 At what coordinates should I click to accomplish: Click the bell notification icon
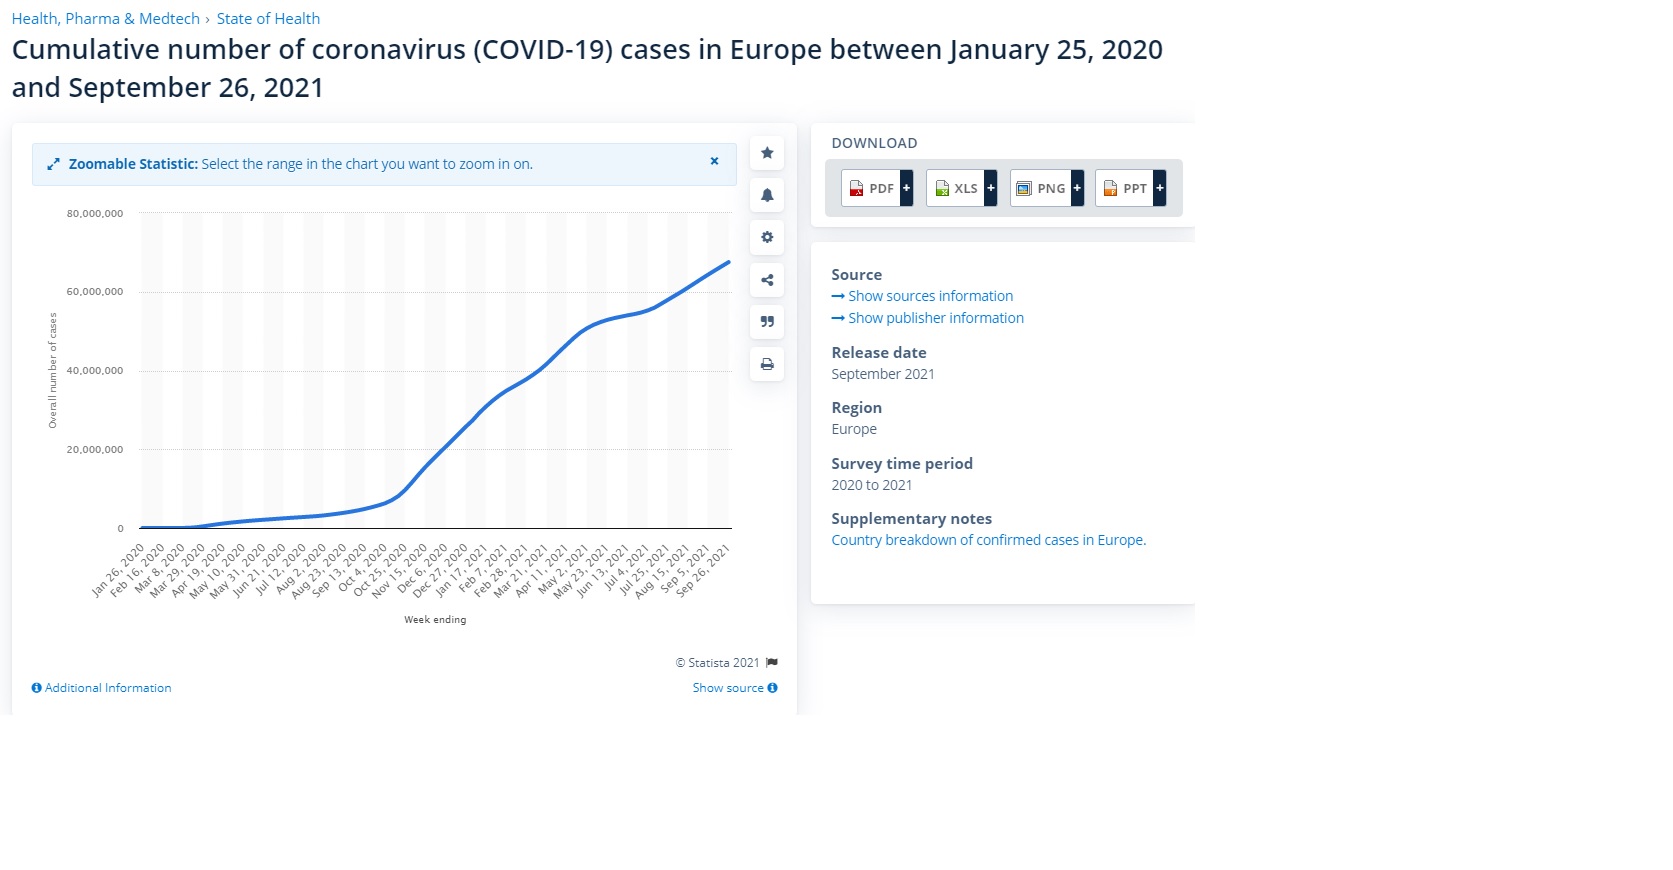[767, 195]
